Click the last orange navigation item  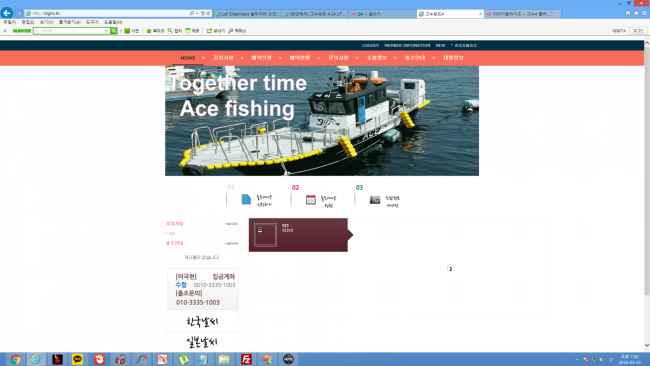point(453,58)
